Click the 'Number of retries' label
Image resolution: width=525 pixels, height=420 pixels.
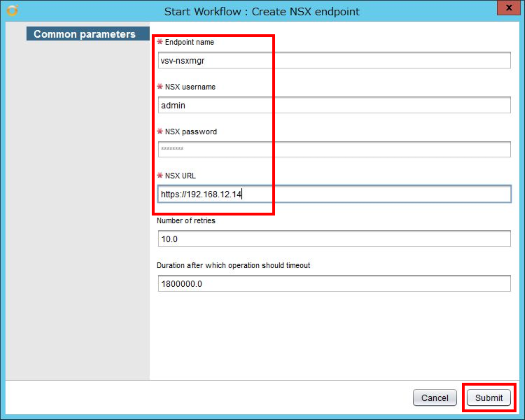(x=186, y=220)
